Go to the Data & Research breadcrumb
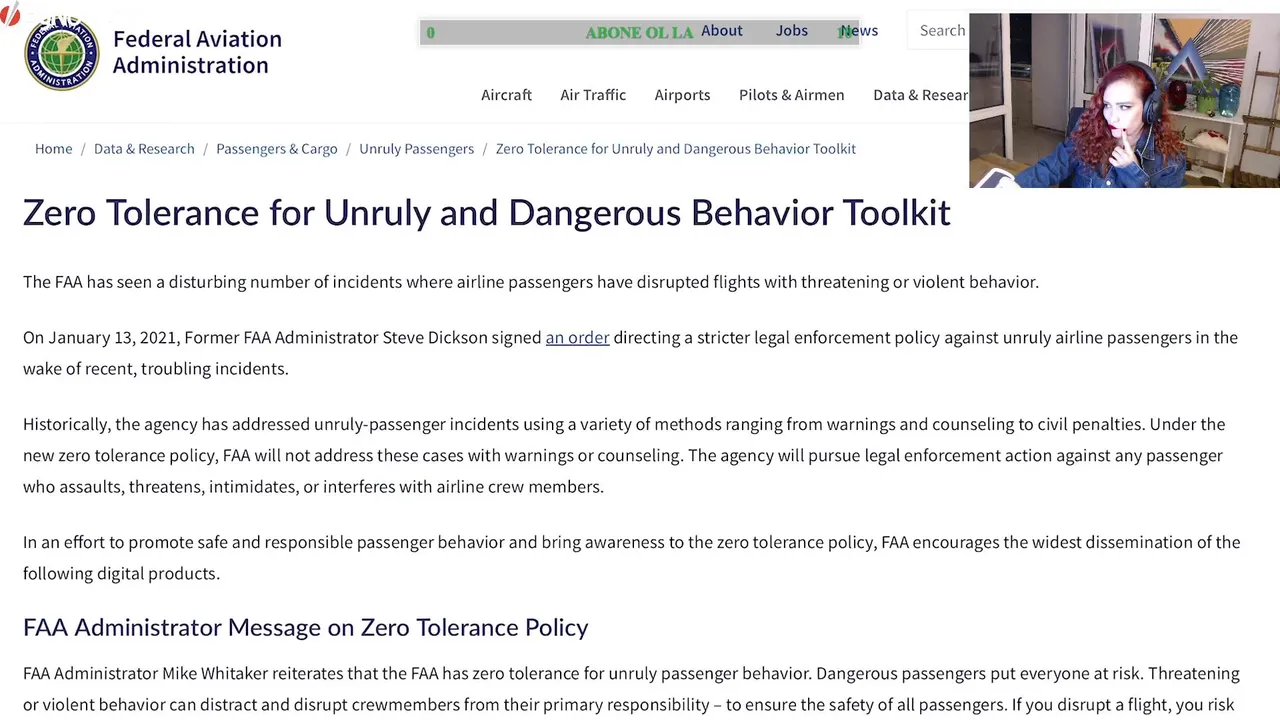The width and height of the screenshot is (1280, 720). [144, 149]
